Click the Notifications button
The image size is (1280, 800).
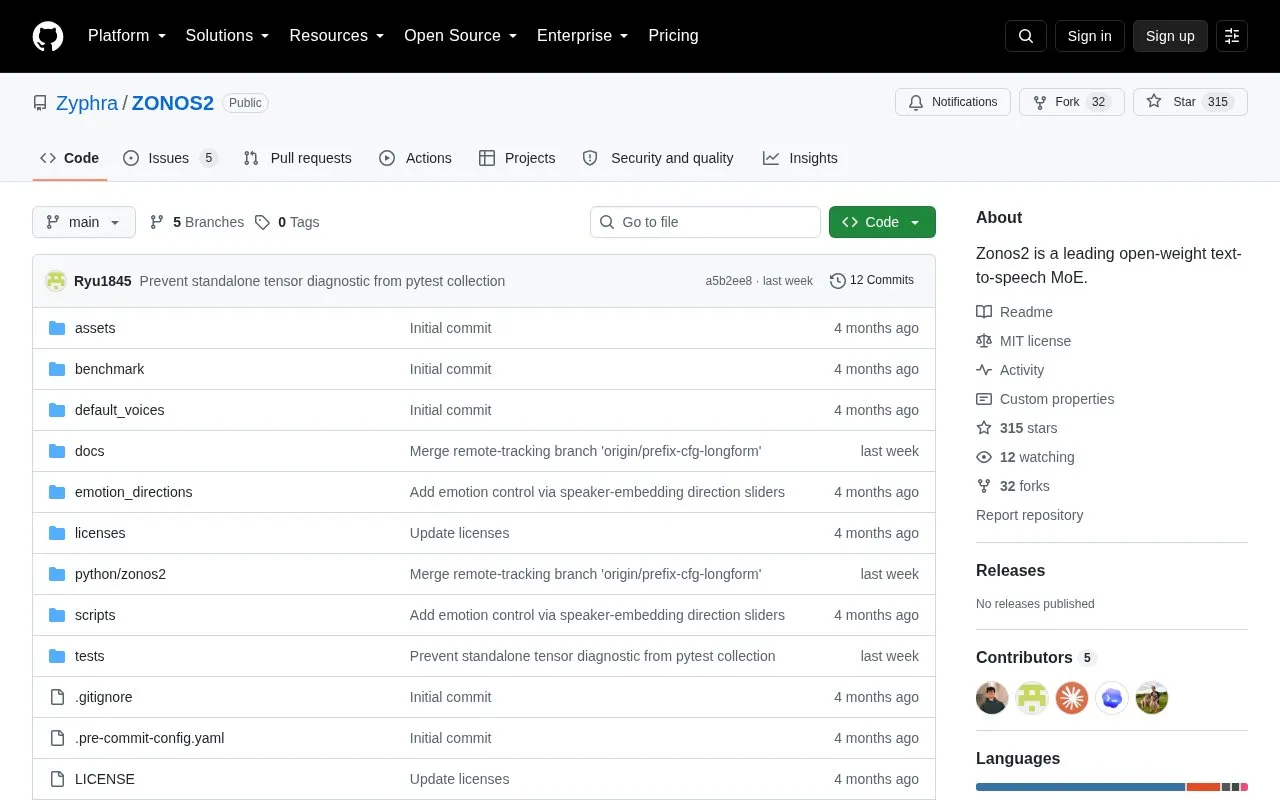coord(953,102)
